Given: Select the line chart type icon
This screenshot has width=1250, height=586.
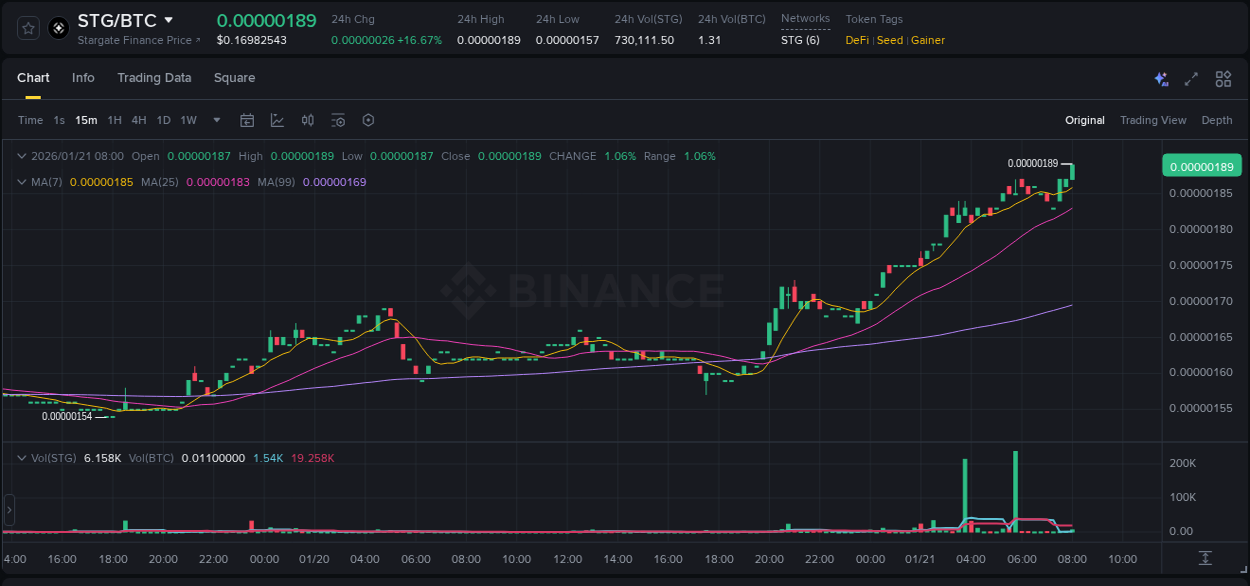Looking at the screenshot, I should coord(276,120).
